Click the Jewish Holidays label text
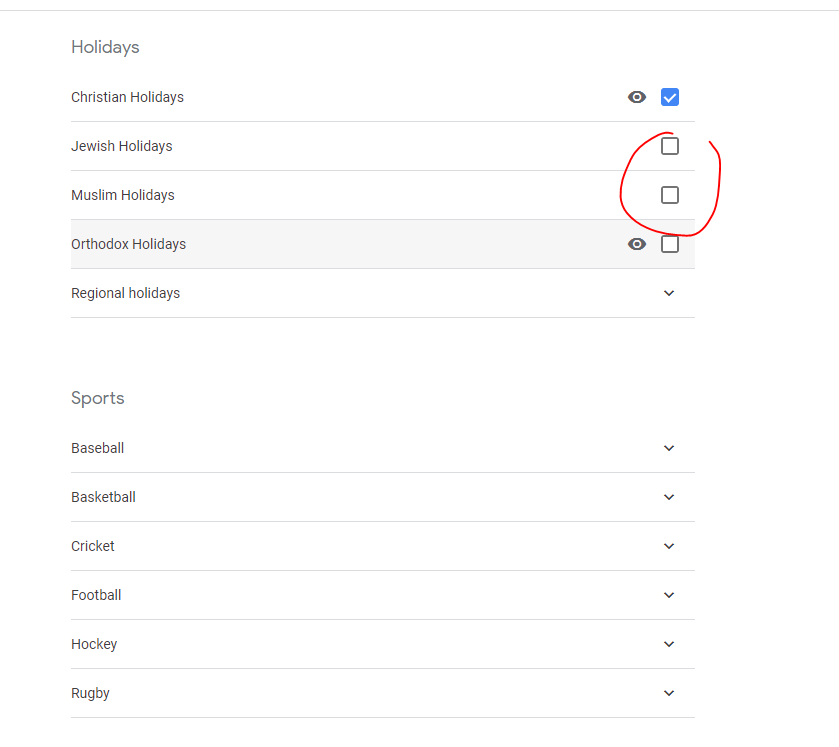 click(x=121, y=146)
